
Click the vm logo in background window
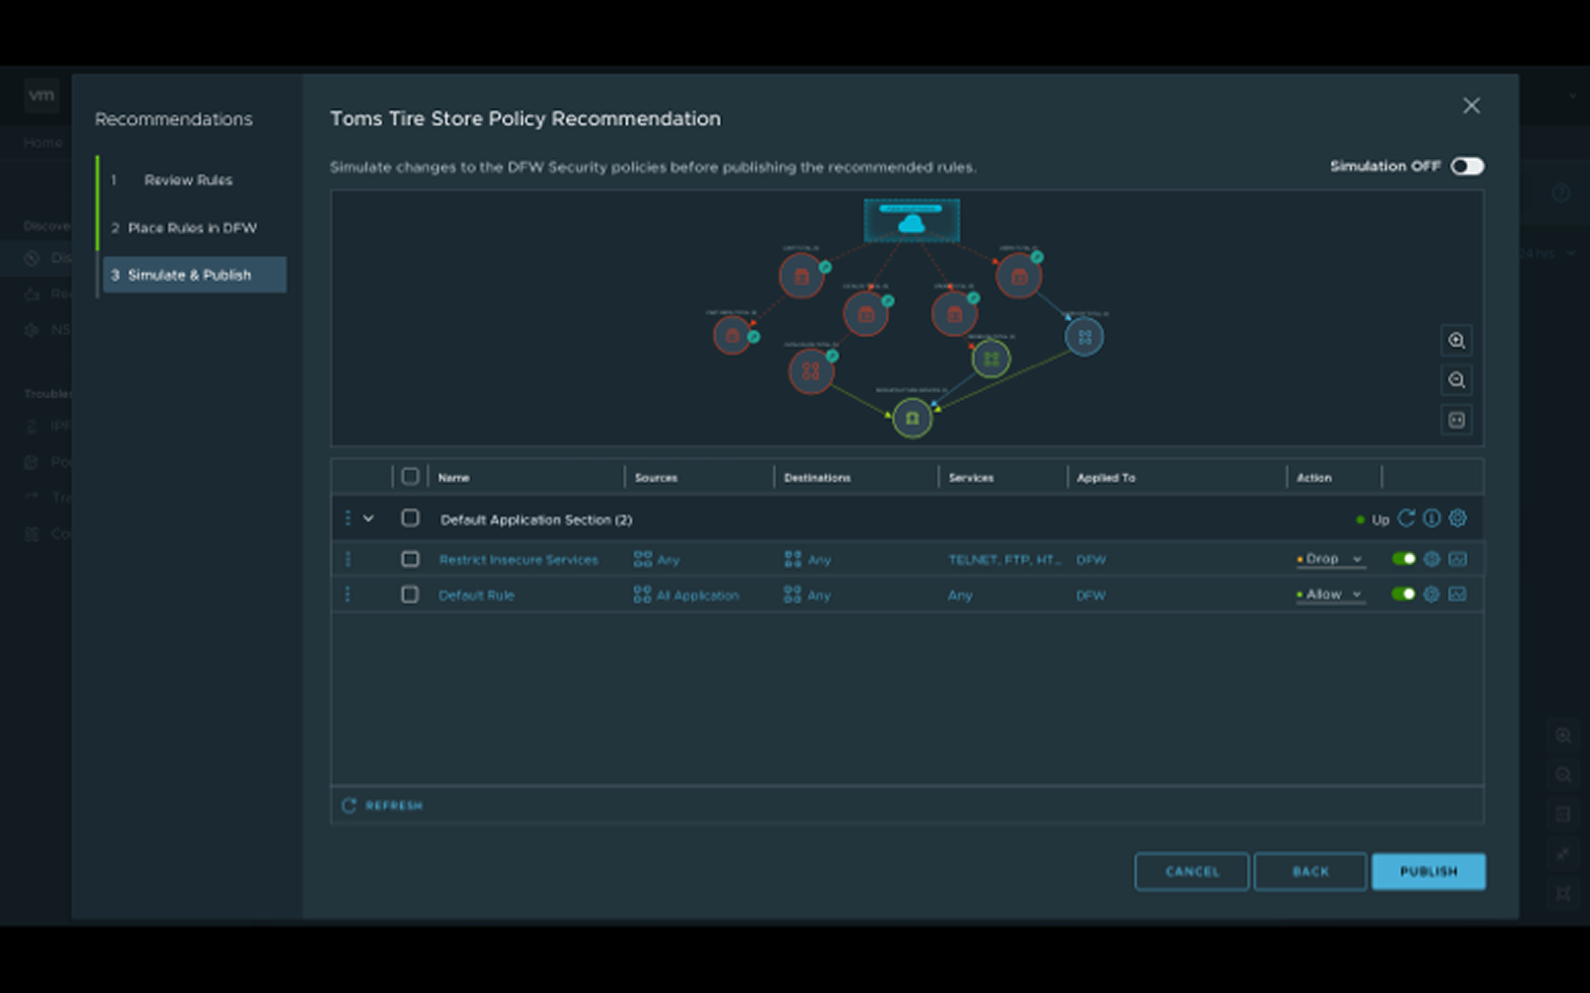coord(41,95)
